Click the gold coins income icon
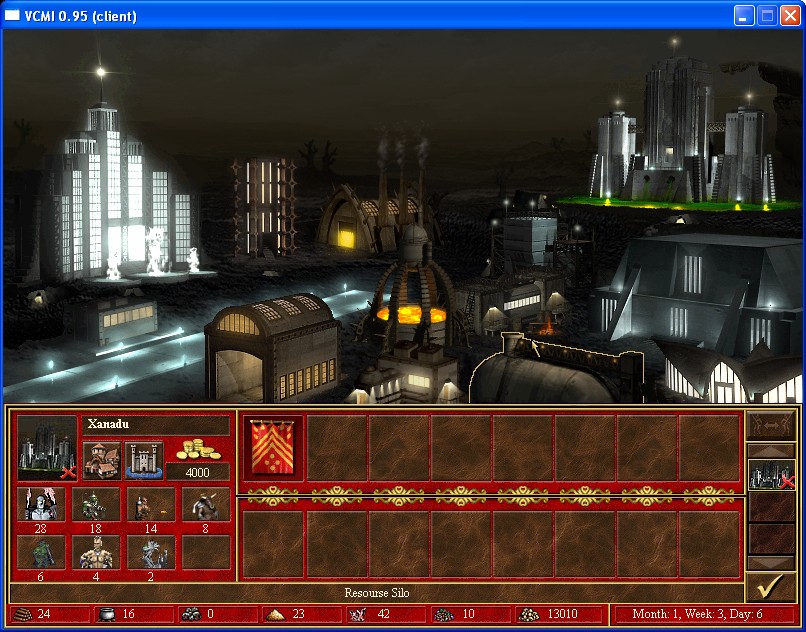This screenshot has width=806, height=632. pyautogui.click(x=197, y=449)
